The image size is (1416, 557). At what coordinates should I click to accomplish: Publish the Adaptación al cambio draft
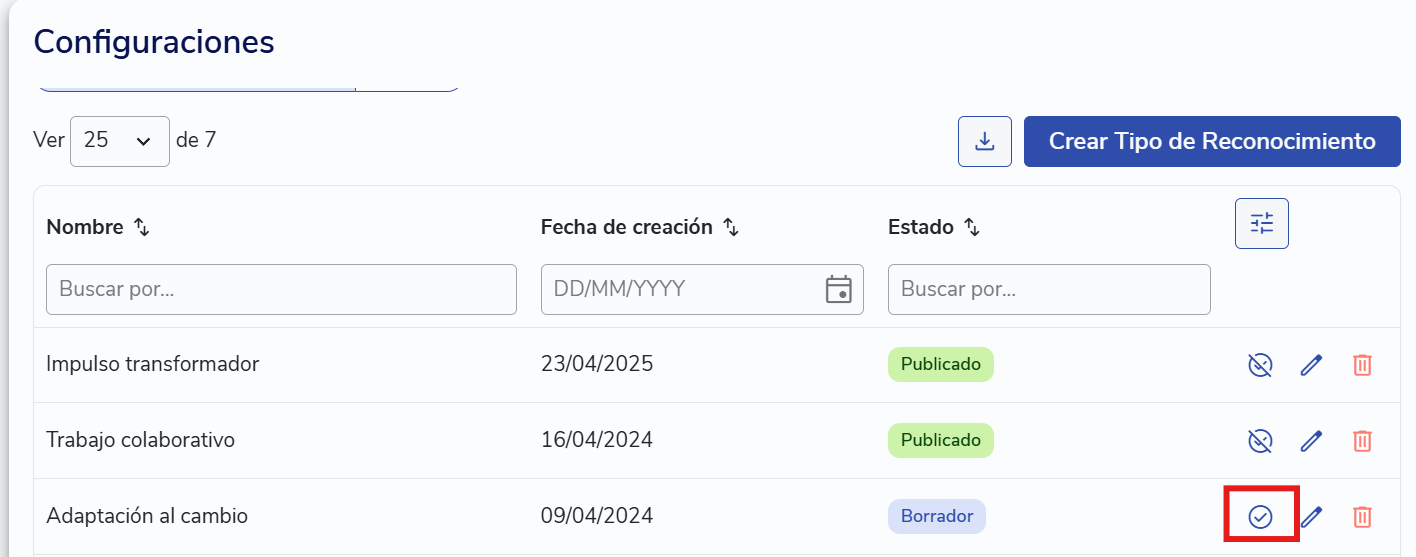tap(1260, 517)
